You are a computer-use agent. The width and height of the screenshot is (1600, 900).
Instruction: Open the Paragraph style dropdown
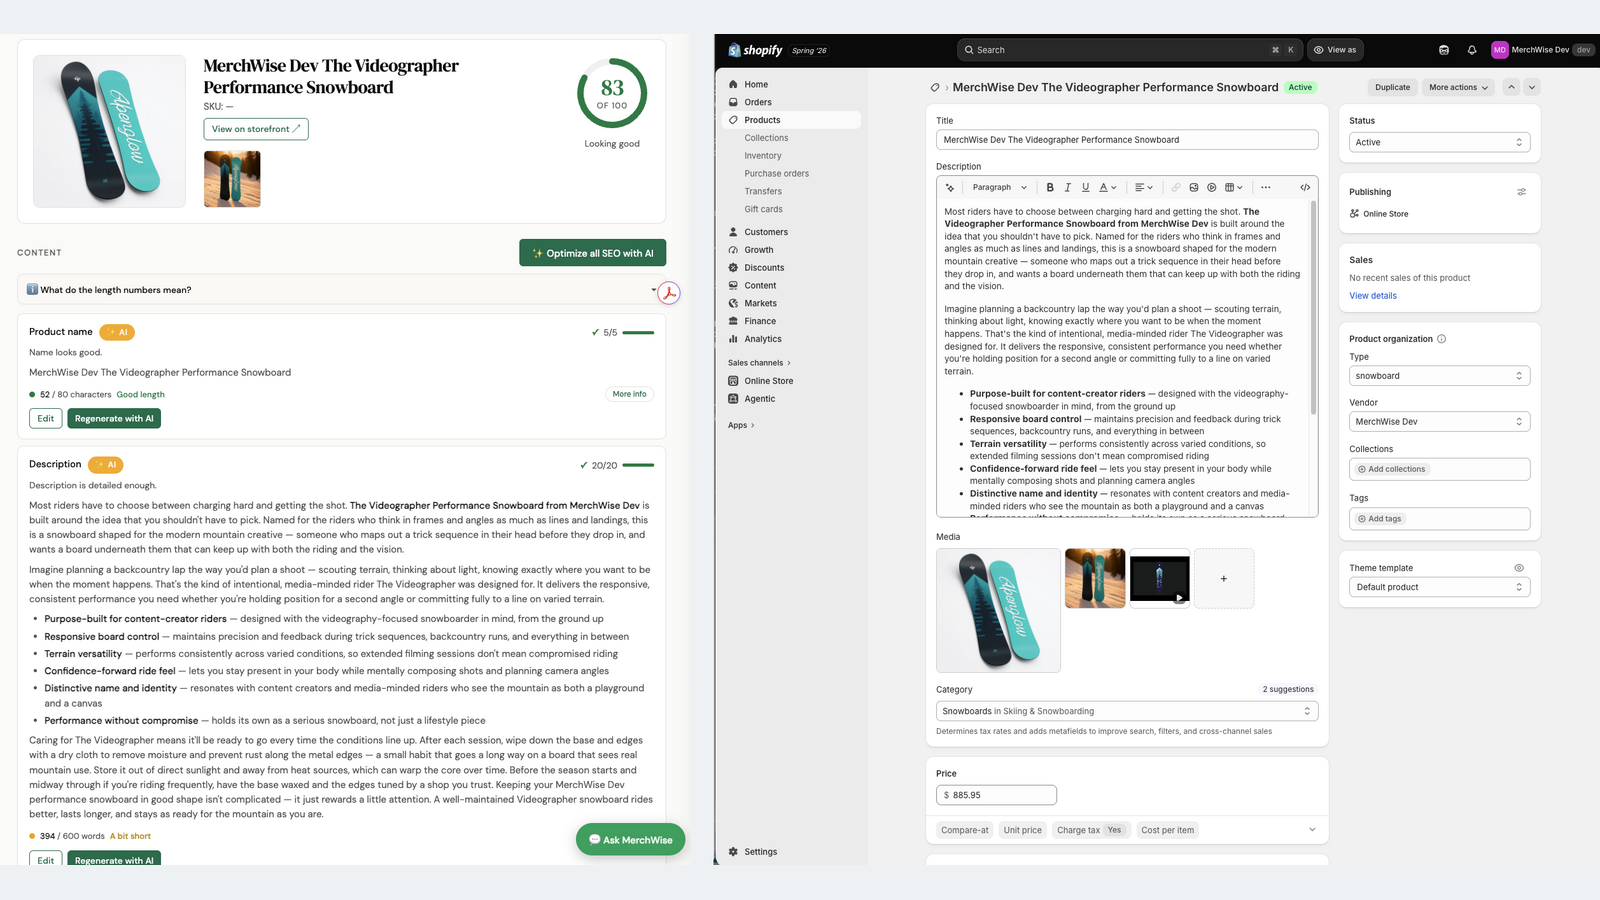tap(999, 188)
